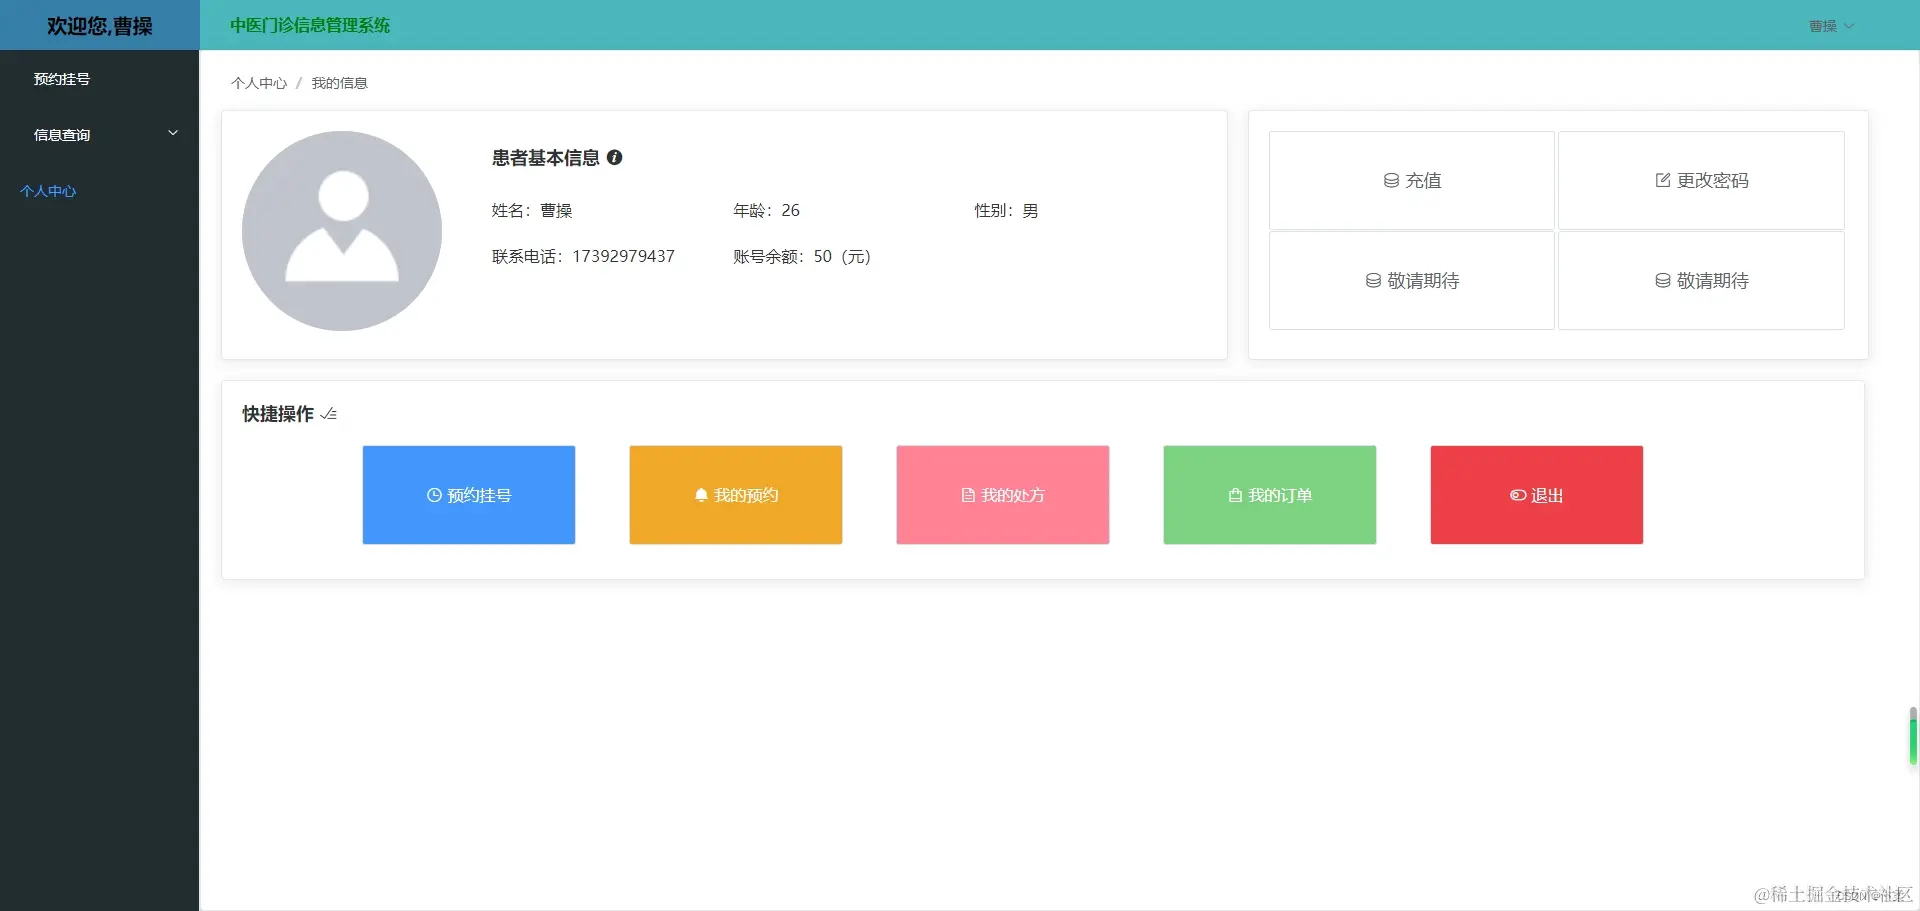Open 个人中心 from the breadcrumb trail
Viewport: 1920px width, 911px height.
[257, 83]
